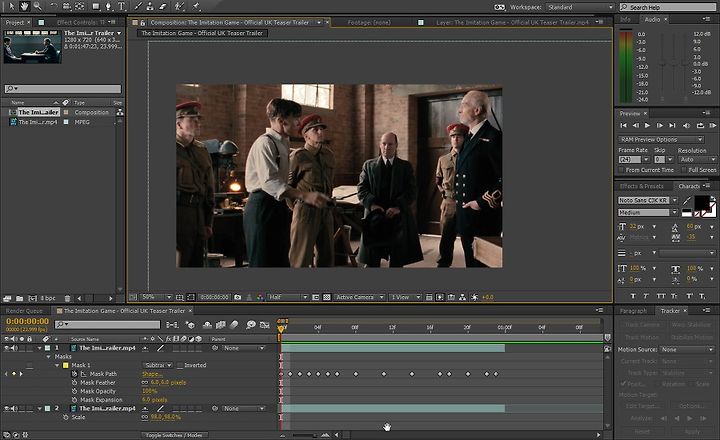Toggle Mask Path stopwatch
The width and height of the screenshot is (720, 440).
pos(74,374)
